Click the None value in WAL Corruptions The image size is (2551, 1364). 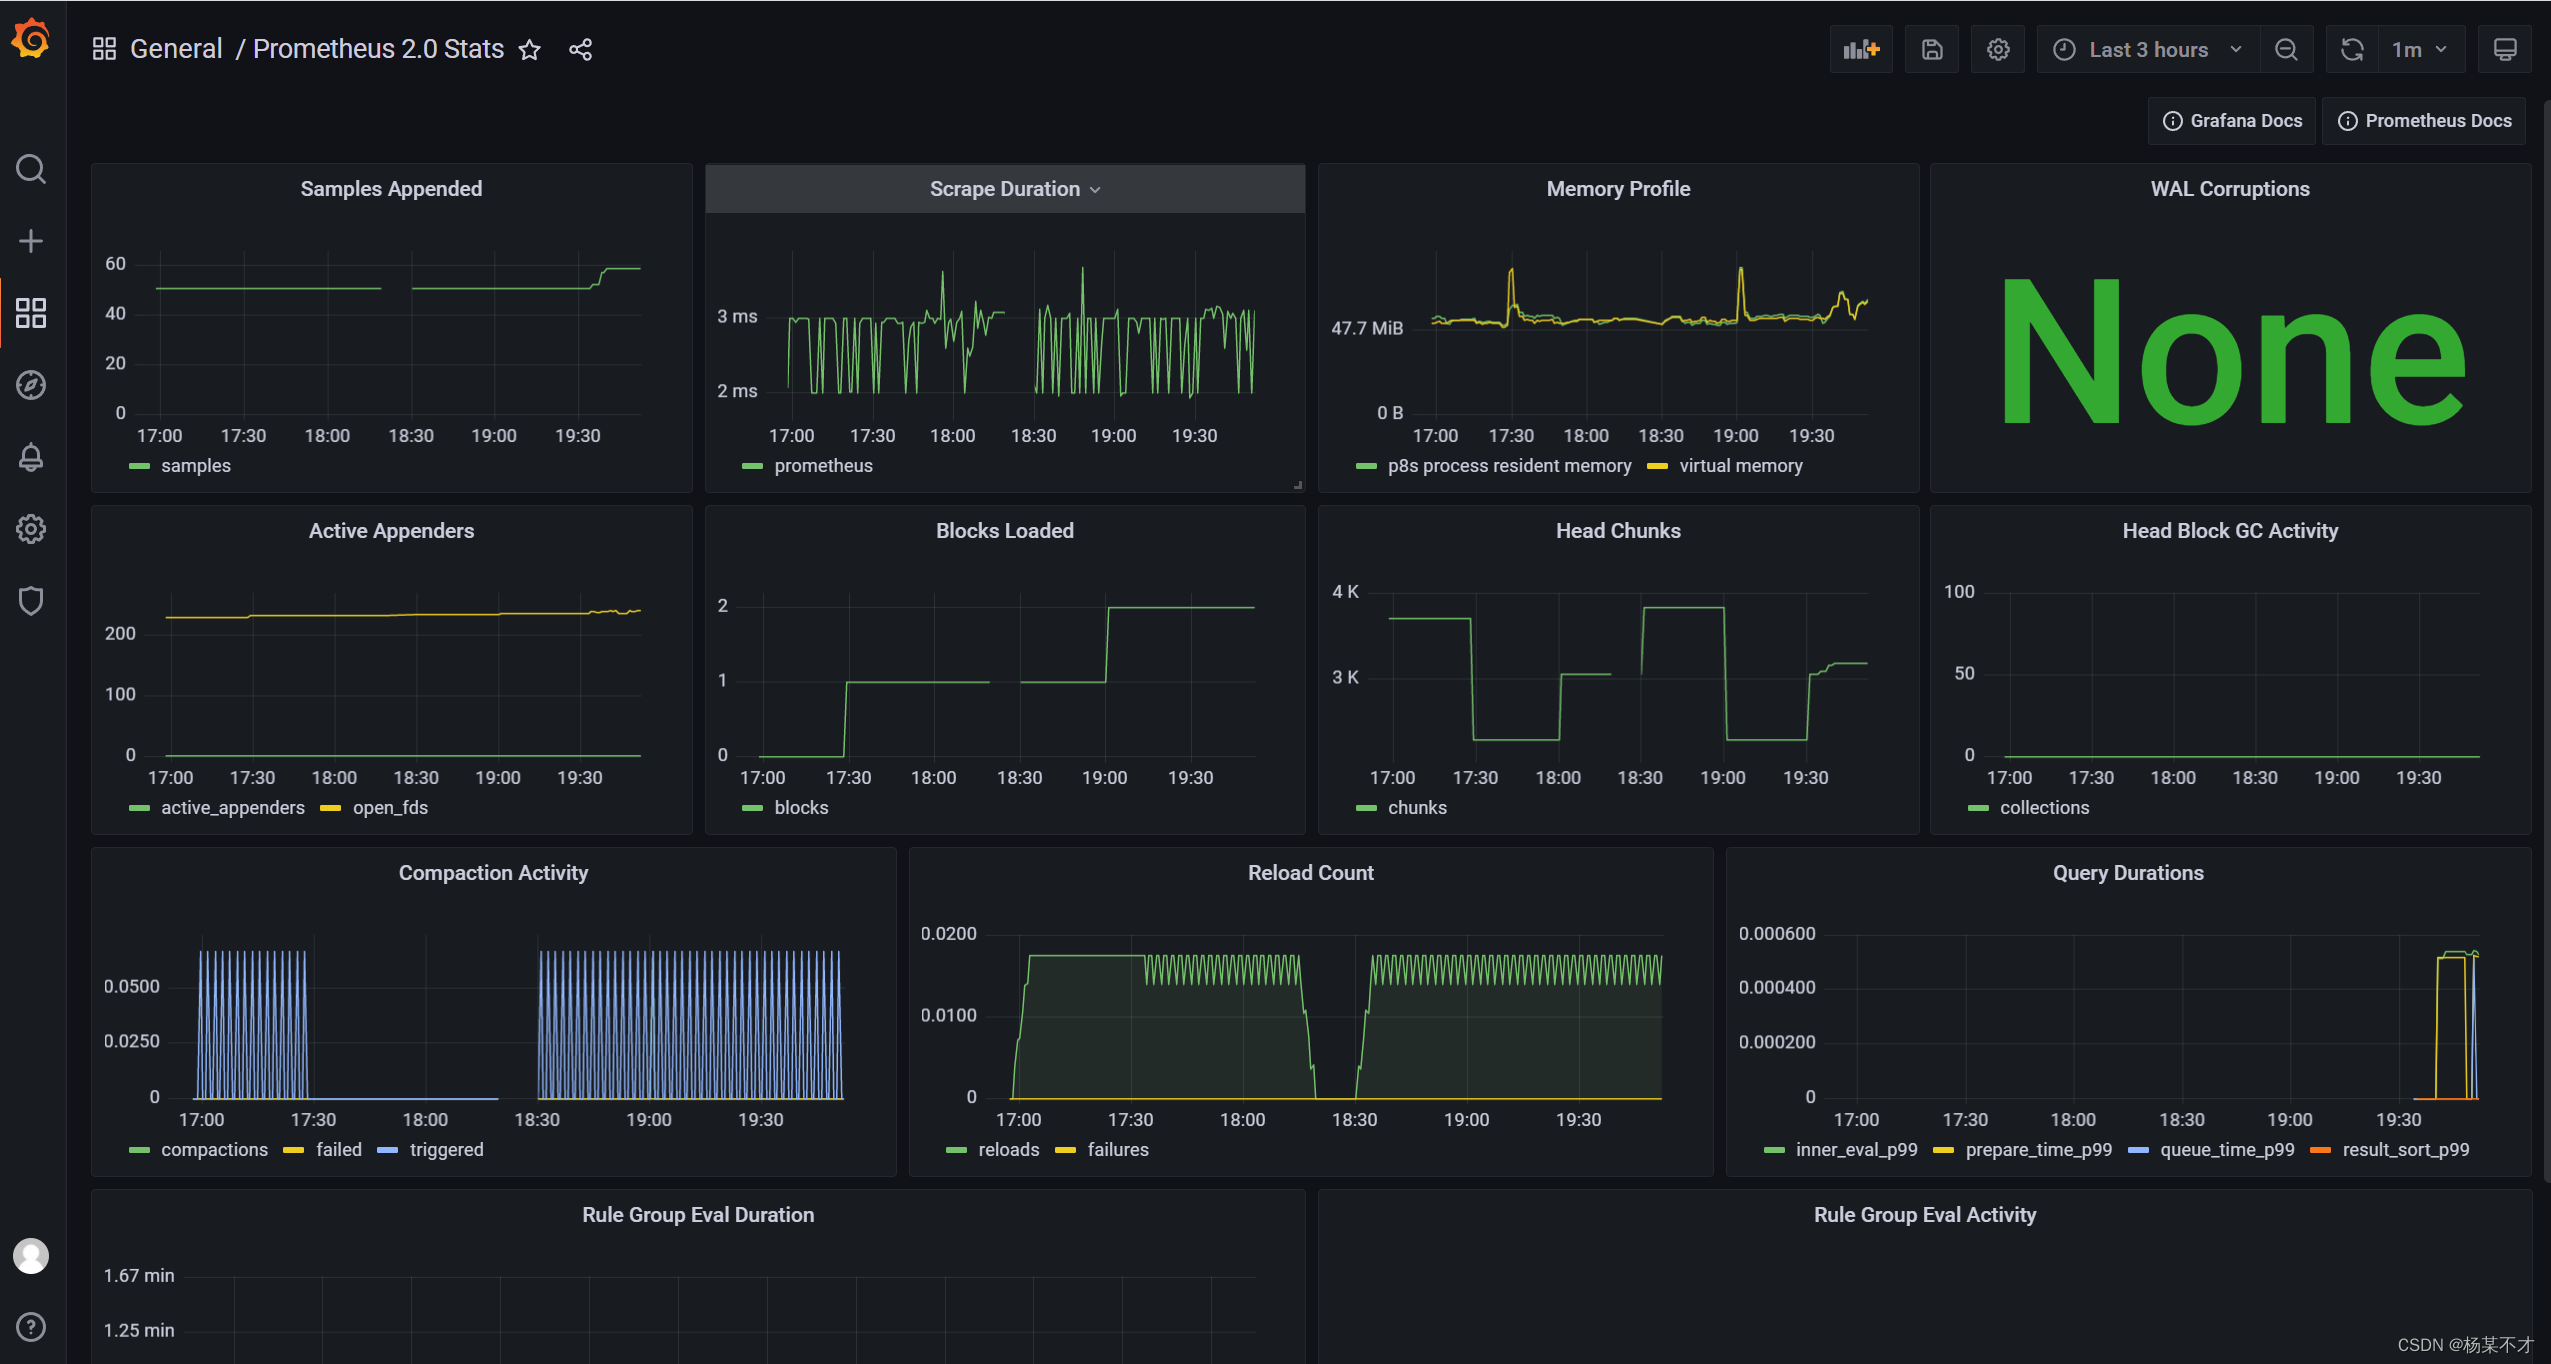tap(2232, 353)
